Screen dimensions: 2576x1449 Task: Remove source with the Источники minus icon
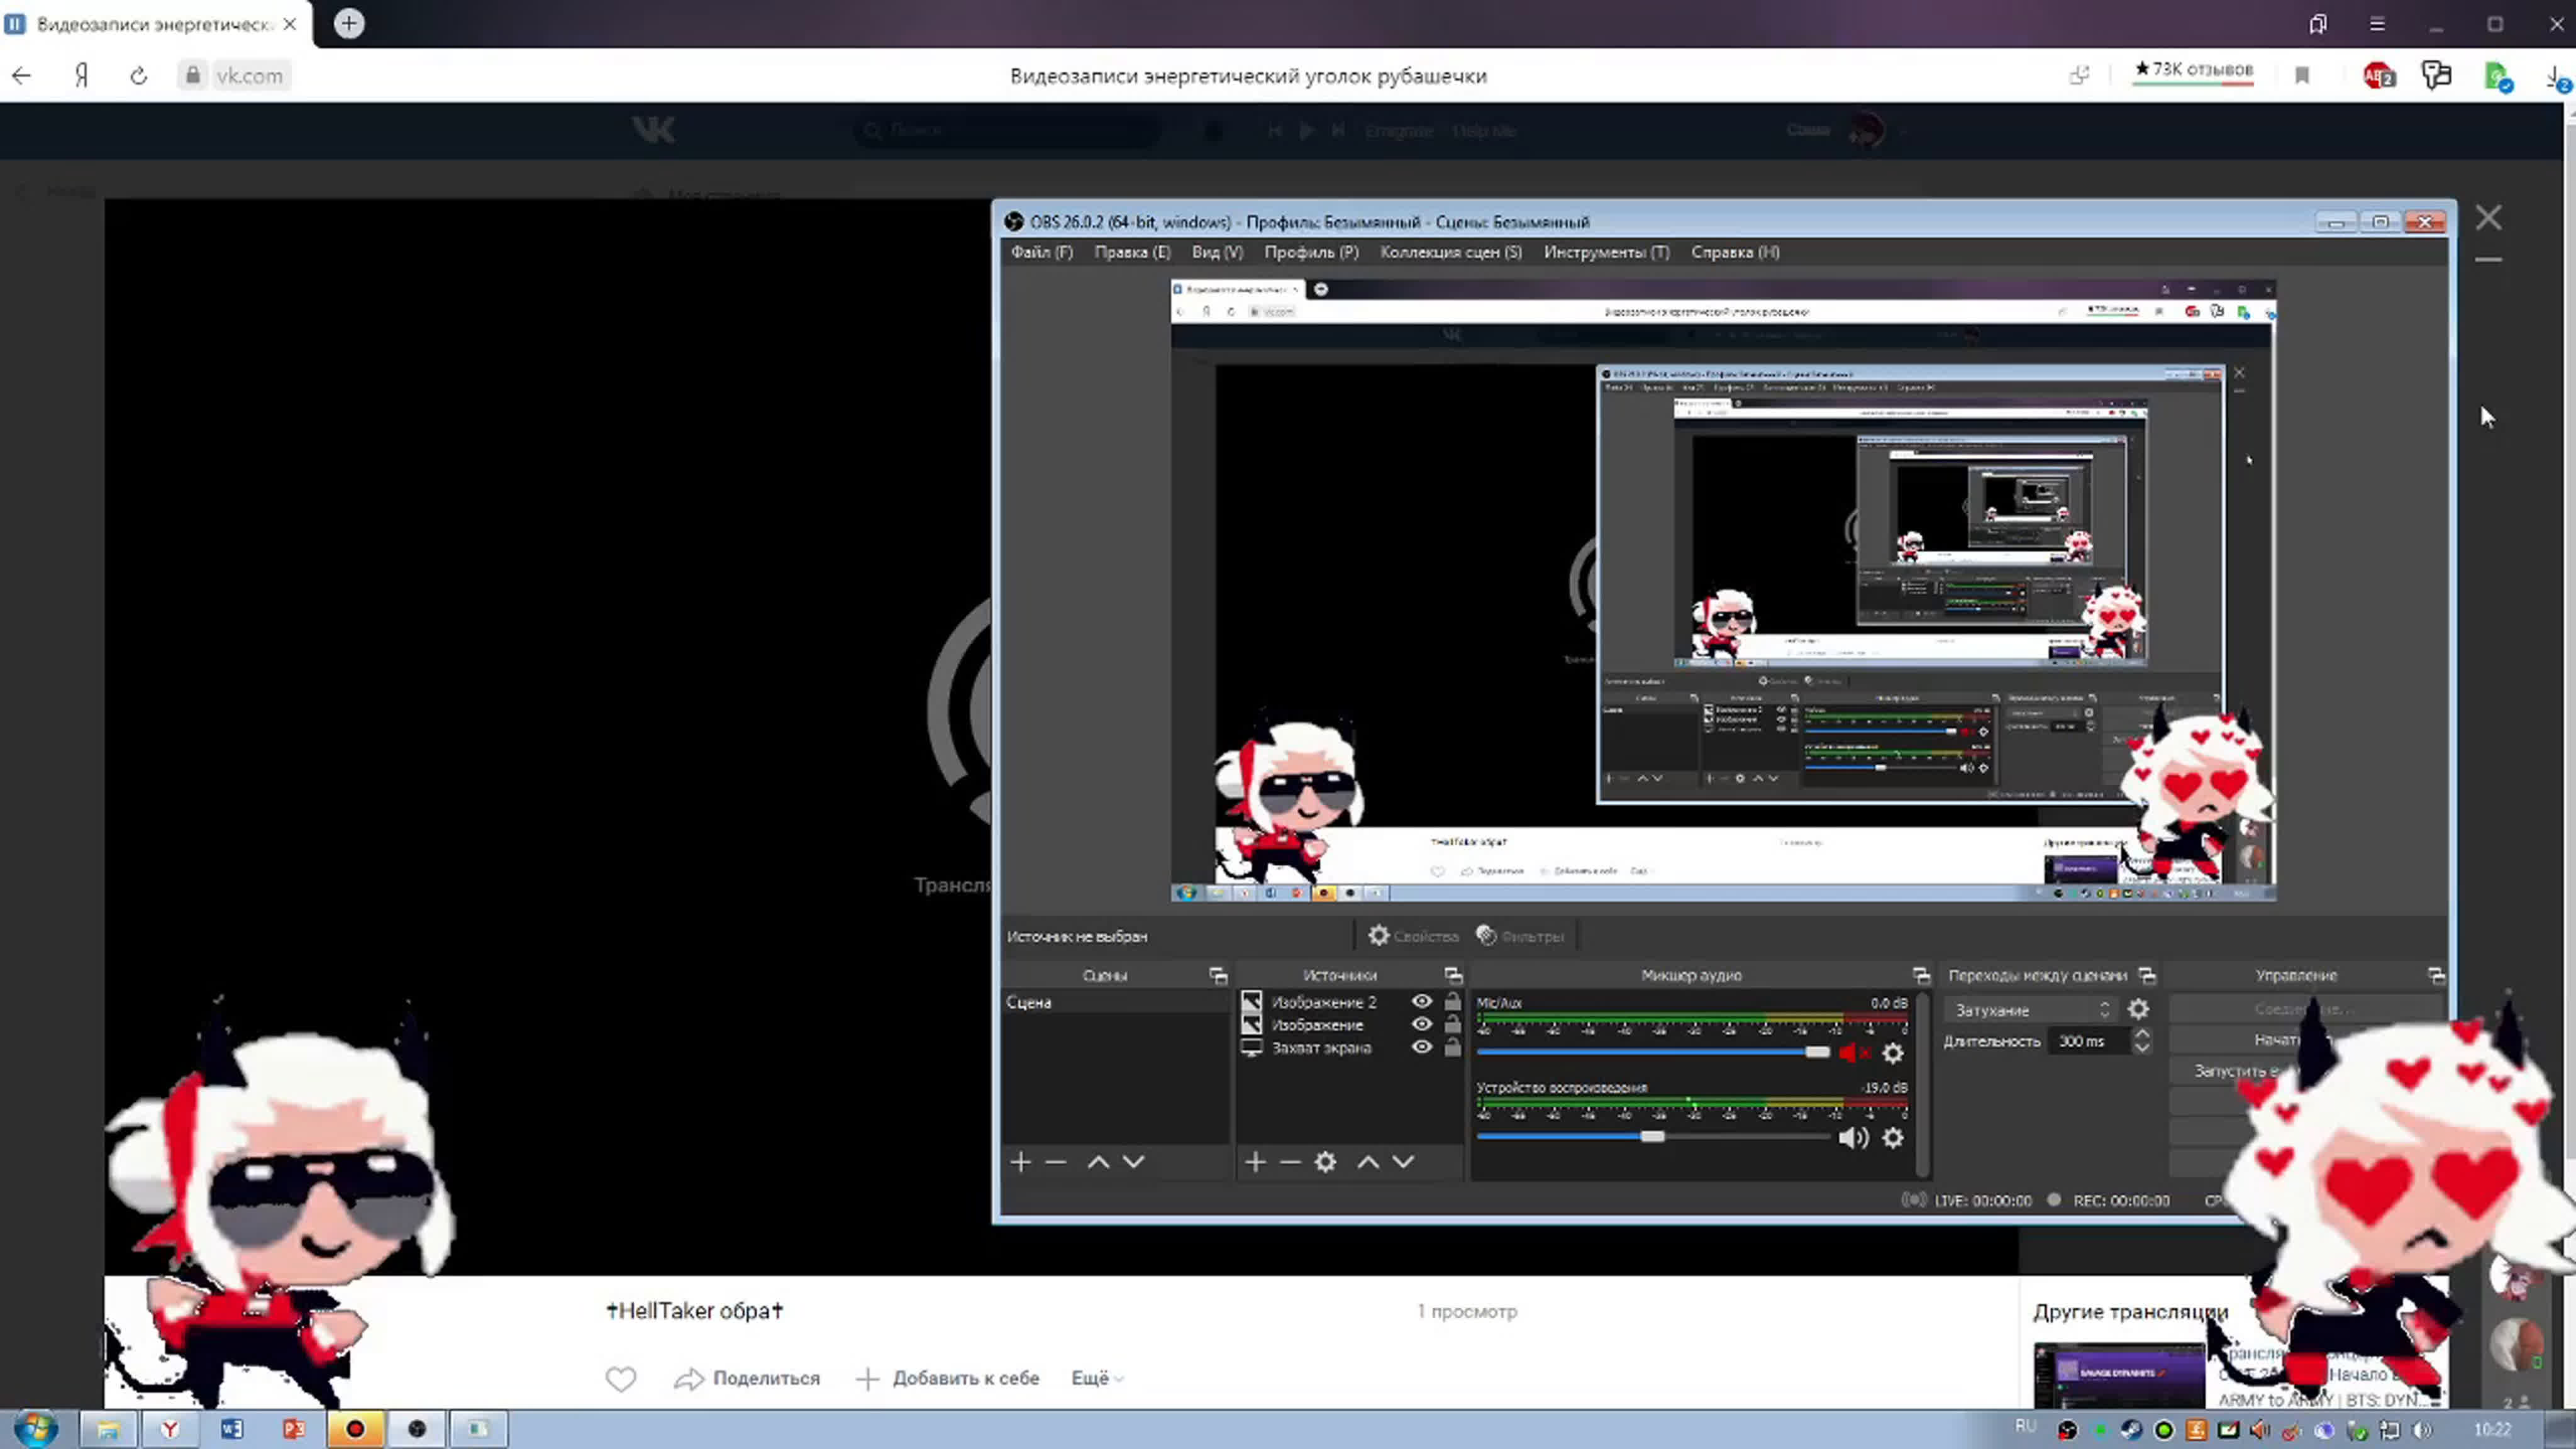pos(1290,1162)
